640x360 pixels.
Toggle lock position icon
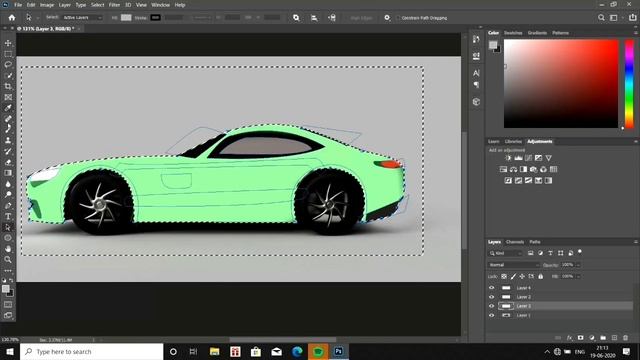coord(522,276)
